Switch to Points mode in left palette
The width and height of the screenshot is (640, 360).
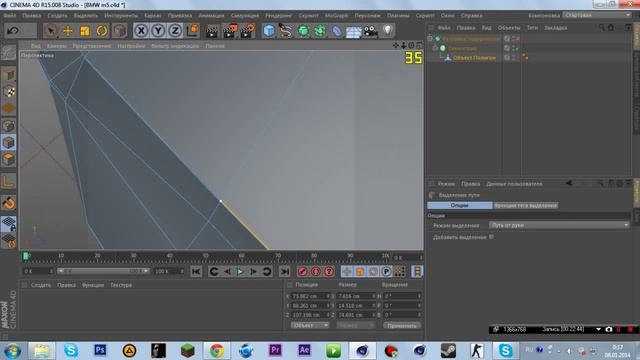[x=9, y=125]
